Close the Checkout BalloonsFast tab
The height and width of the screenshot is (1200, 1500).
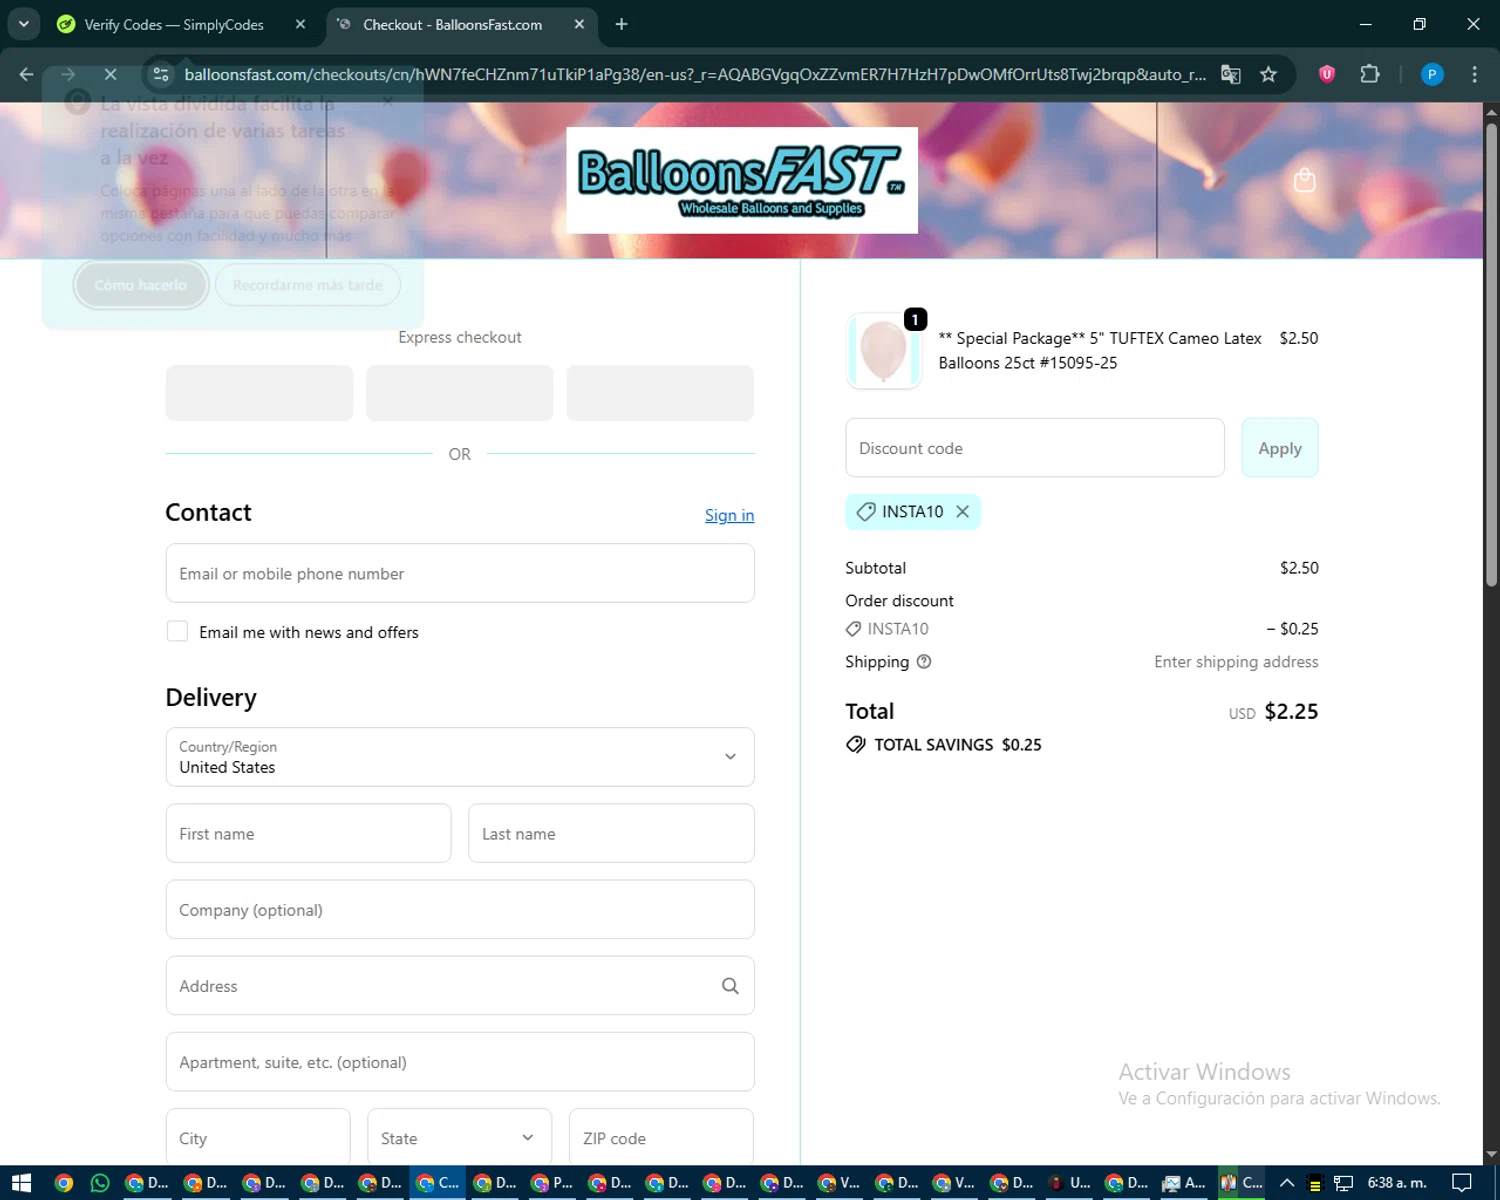pyautogui.click(x=579, y=24)
